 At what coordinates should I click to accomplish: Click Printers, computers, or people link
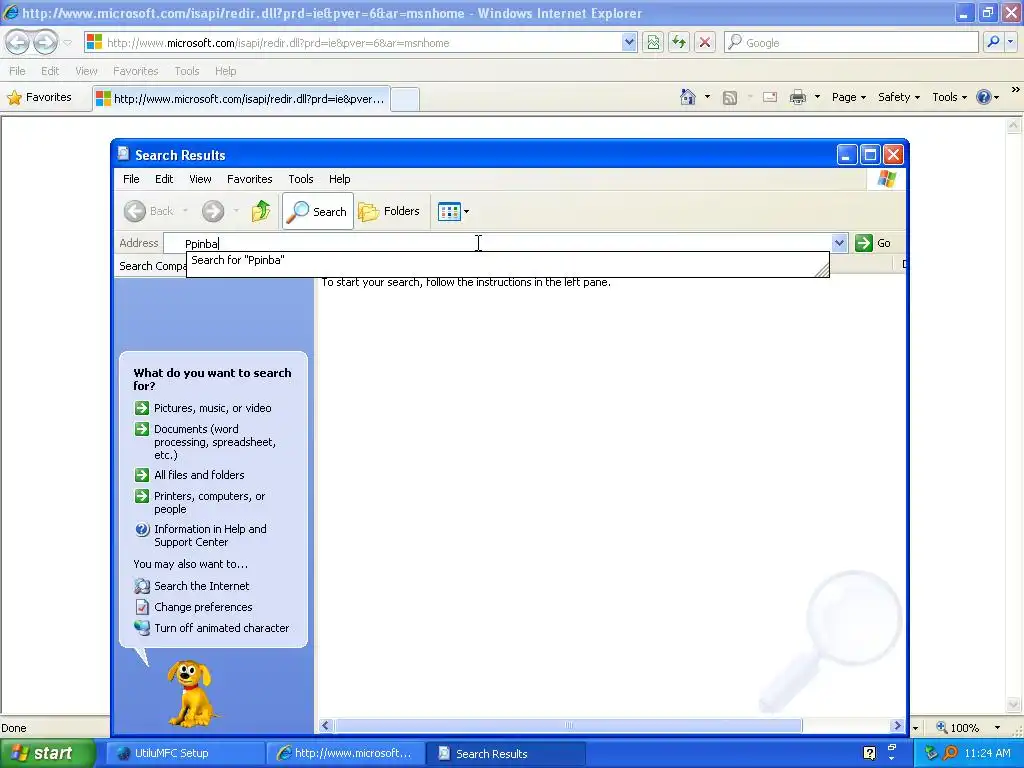click(x=210, y=503)
